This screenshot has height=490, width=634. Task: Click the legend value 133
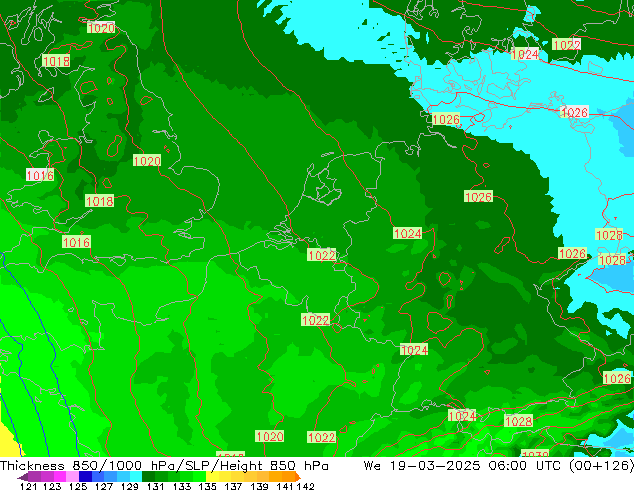(x=182, y=486)
